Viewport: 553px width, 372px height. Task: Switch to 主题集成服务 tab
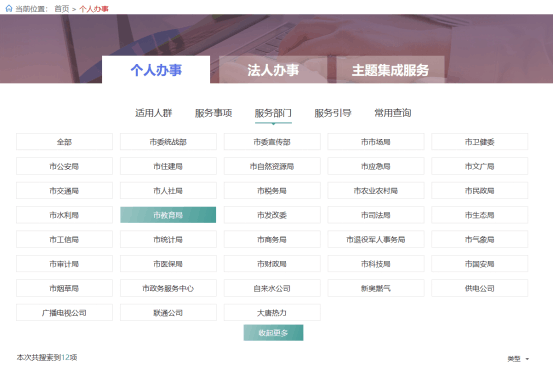(390, 70)
